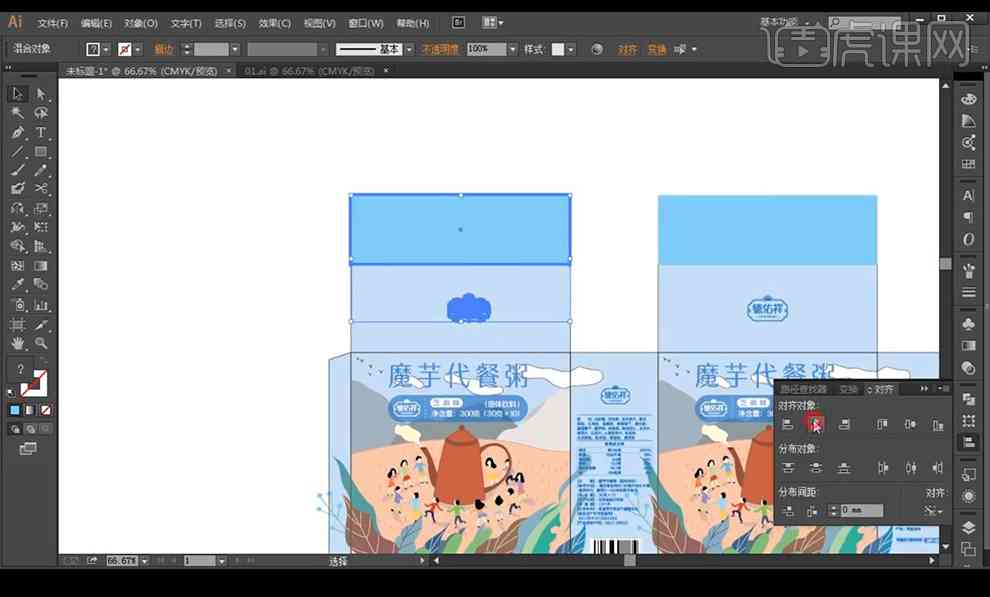Screen dimensions: 990x597
Task: Click vertical distribute top icon
Action: click(x=787, y=468)
